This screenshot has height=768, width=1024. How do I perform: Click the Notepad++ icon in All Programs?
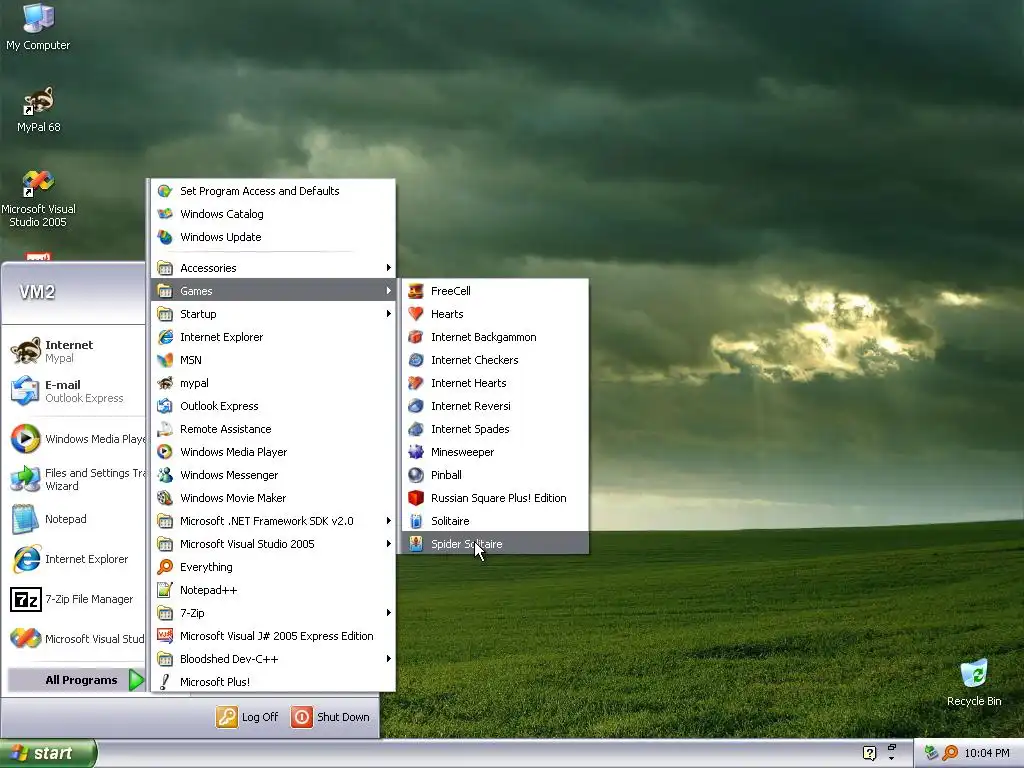pos(165,590)
